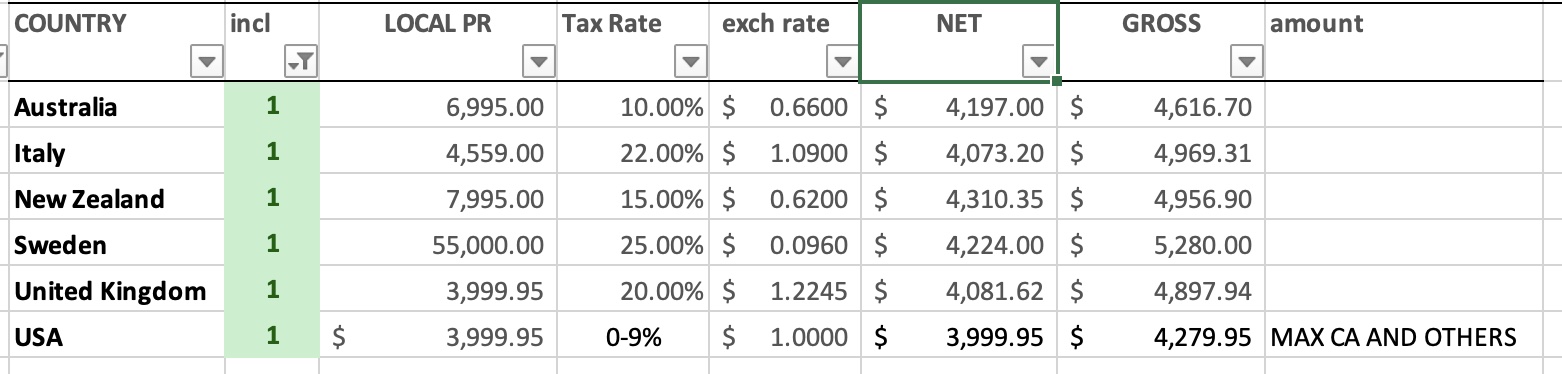The height and width of the screenshot is (374, 1562).
Task: Select United Kingdom NET value 4,081.62
Action: click(960, 291)
